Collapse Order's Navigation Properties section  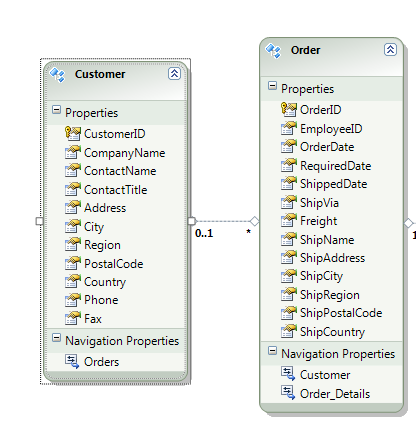click(x=272, y=351)
